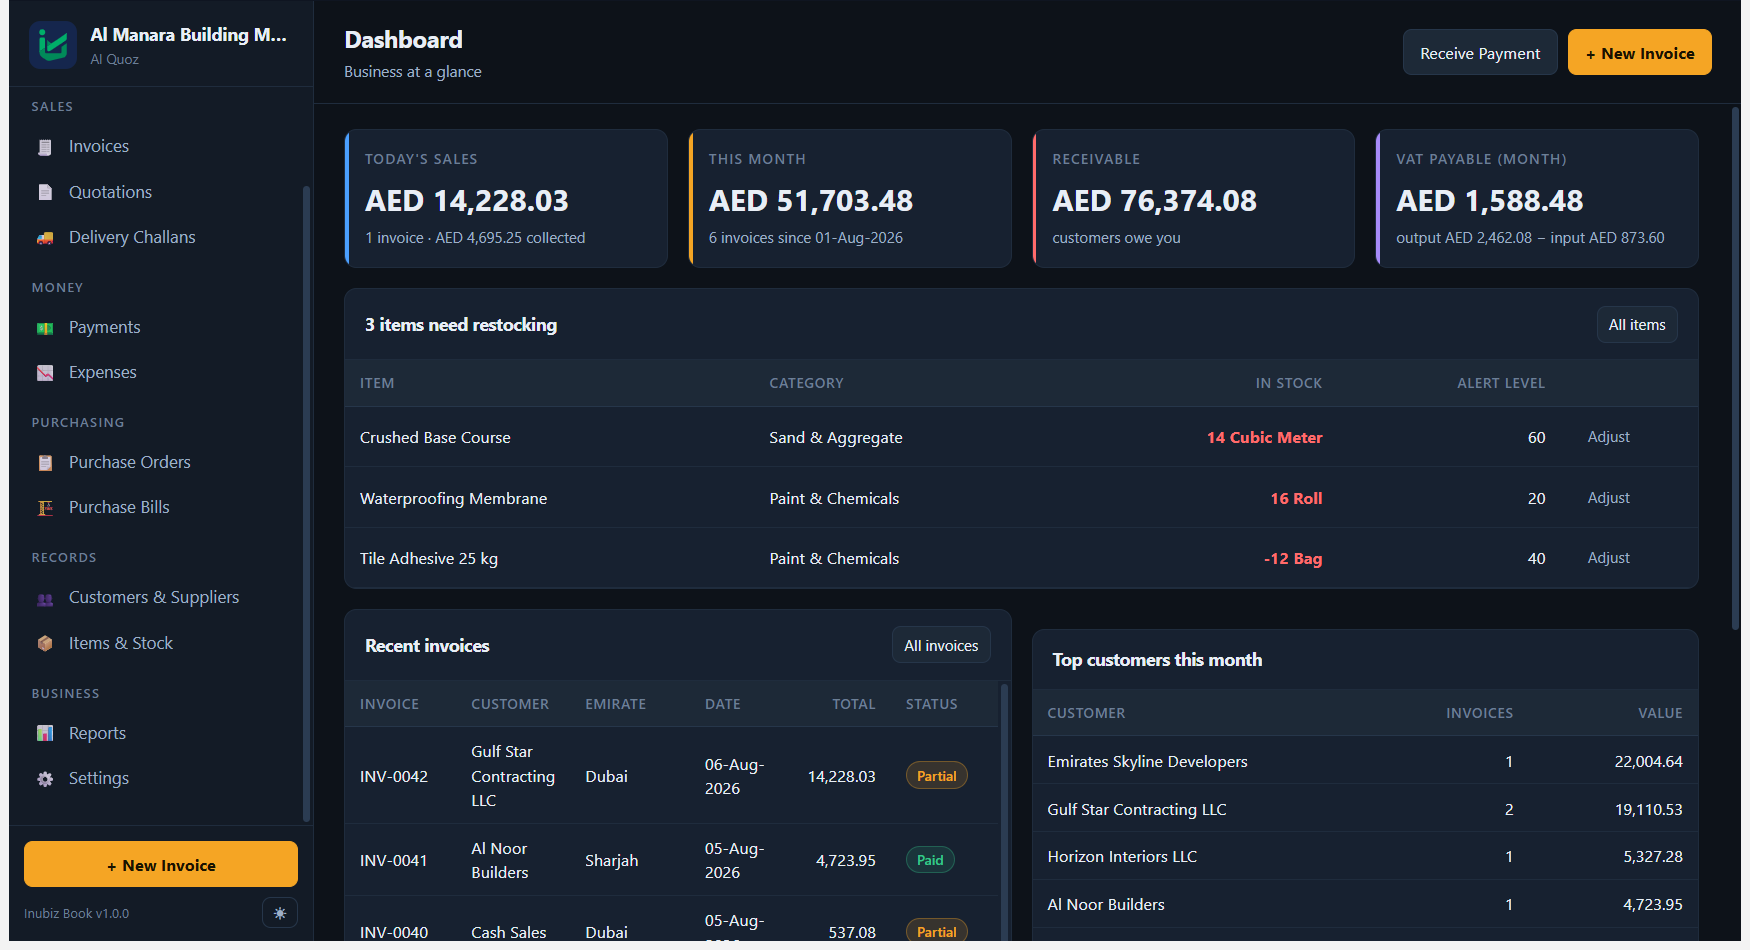Viewport: 1750px width, 950px height.
Task: Click the IN STOCK column header
Action: coord(1288,383)
